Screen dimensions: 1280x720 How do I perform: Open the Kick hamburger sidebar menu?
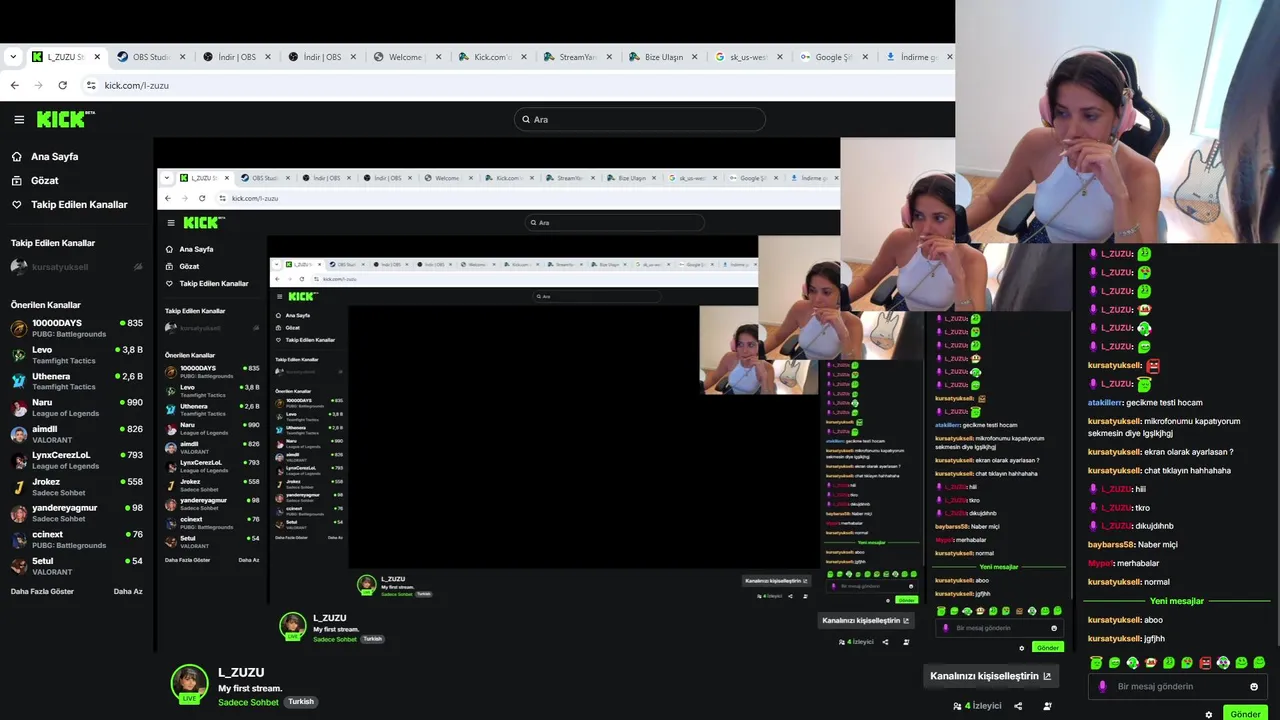tap(19, 119)
